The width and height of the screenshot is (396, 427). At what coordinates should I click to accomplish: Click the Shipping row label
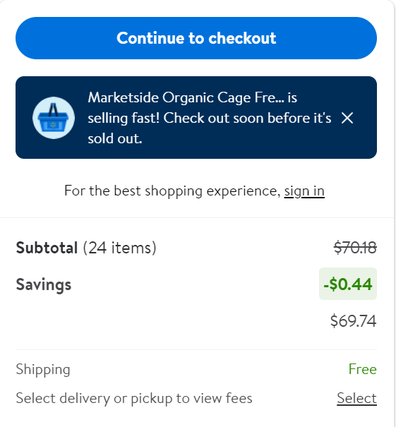point(43,369)
